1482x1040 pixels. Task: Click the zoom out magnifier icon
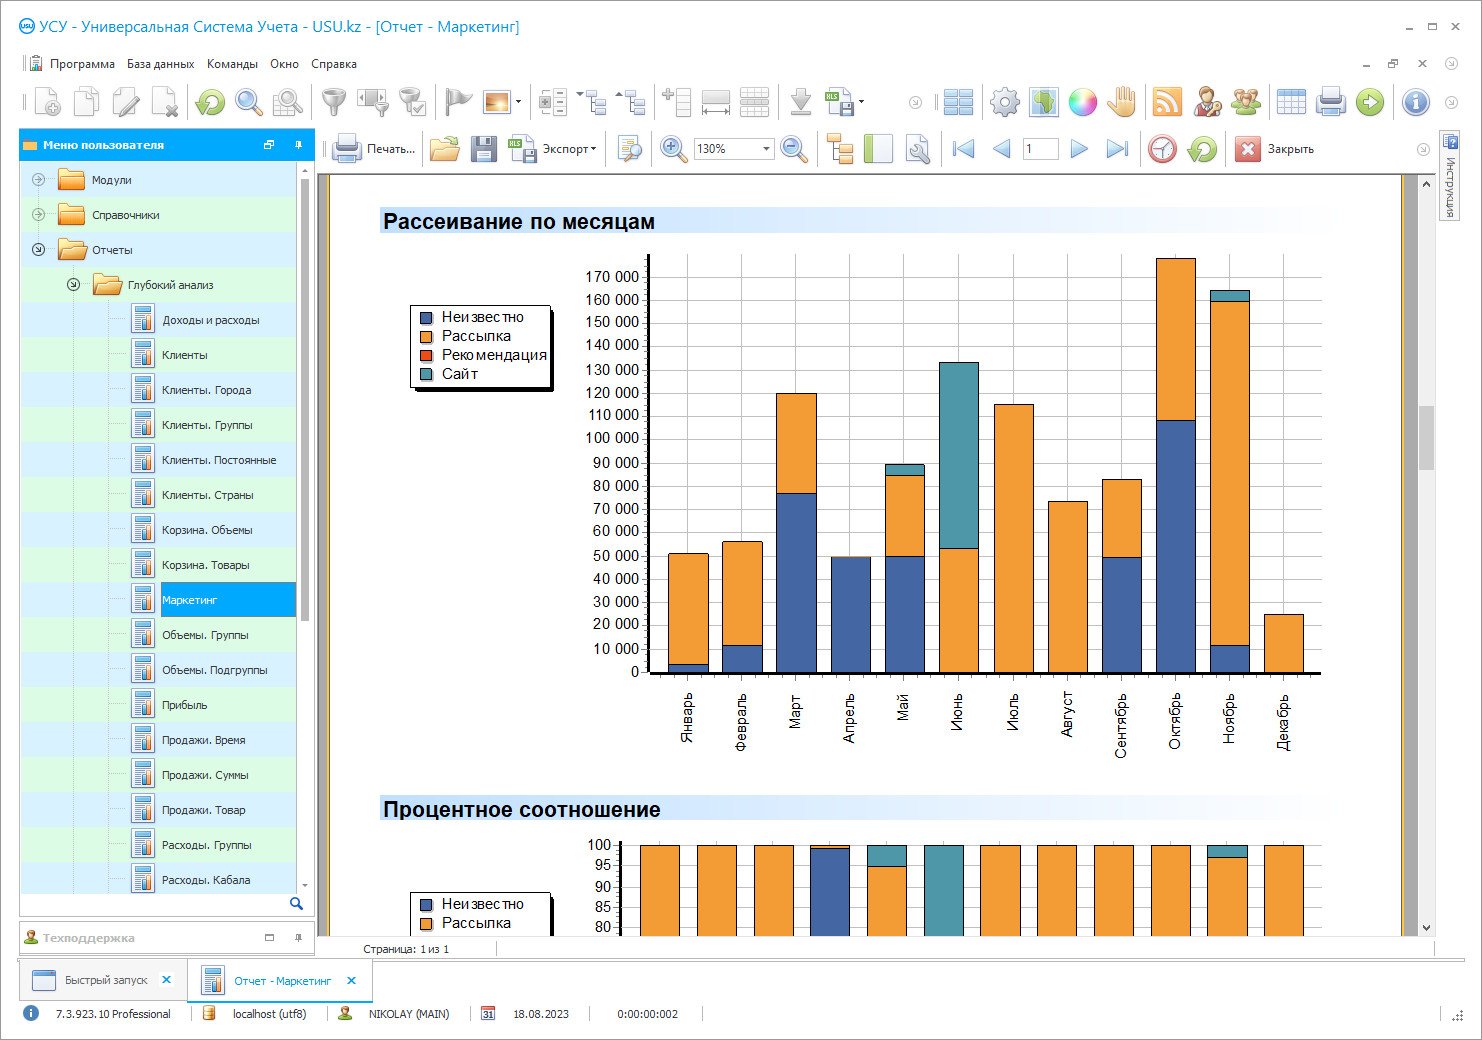(x=794, y=149)
